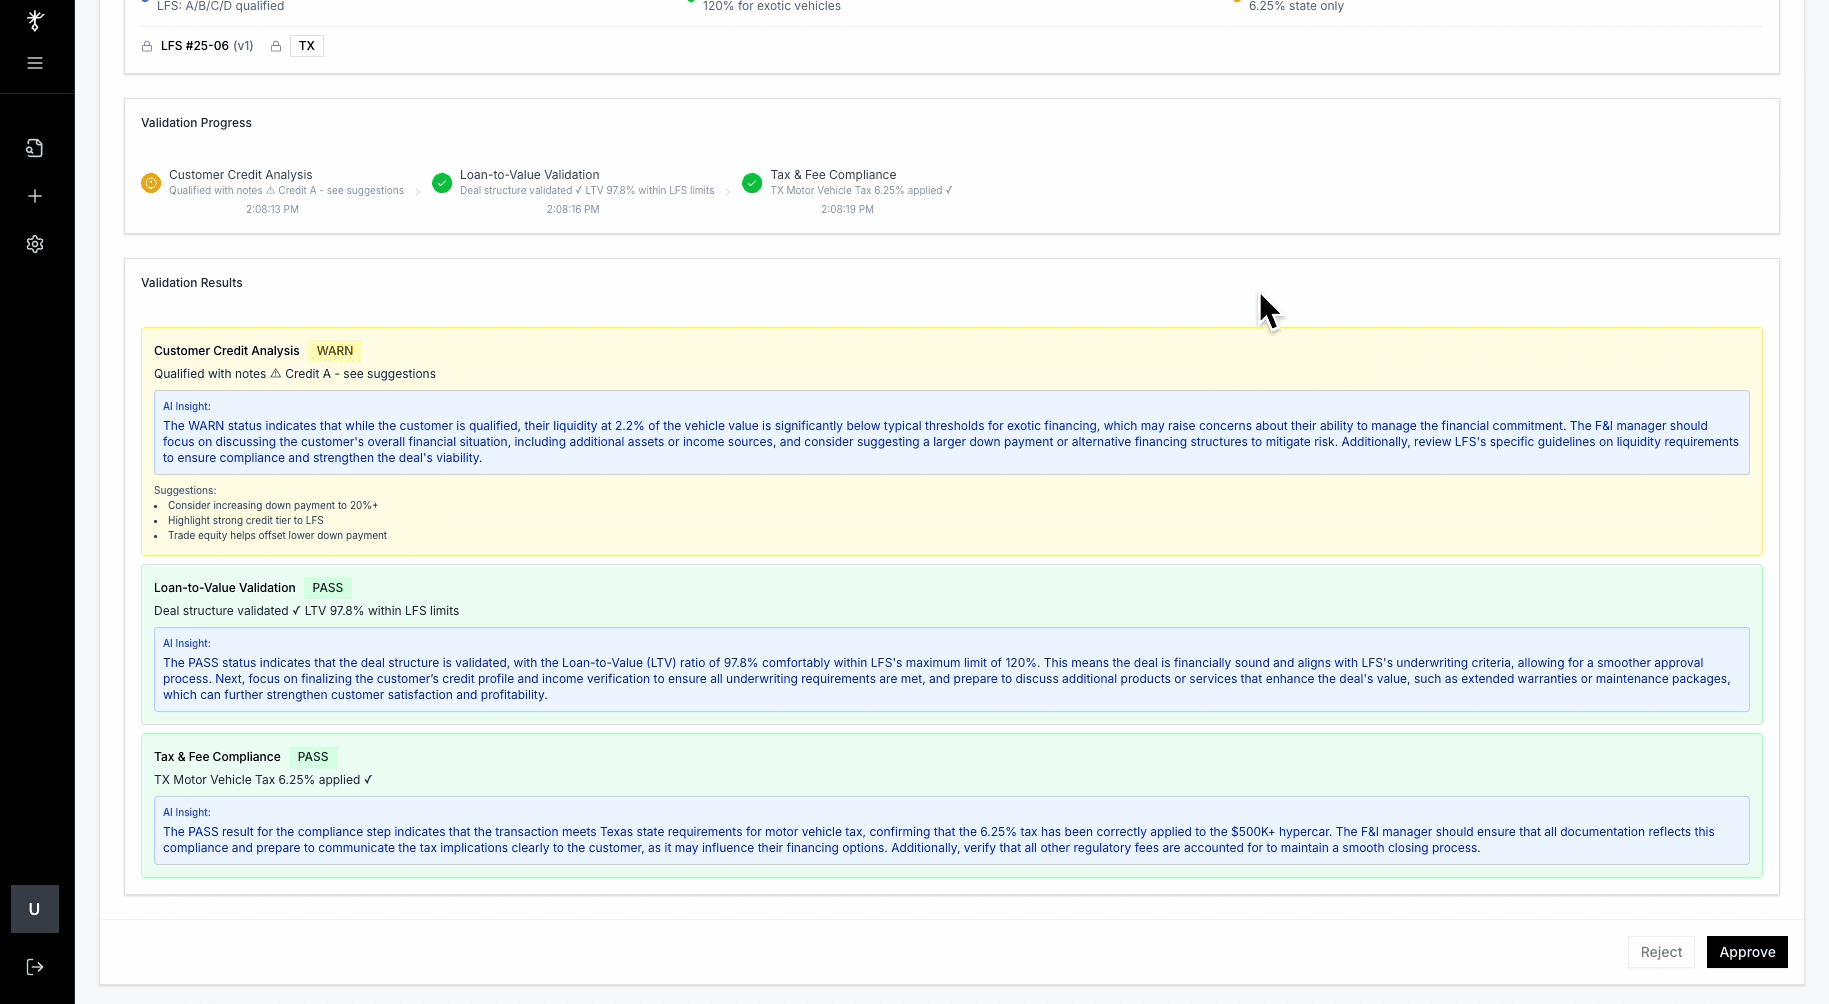Screen dimensions: 1829x1004
Task: Click the 2:08:16 PM timestamp
Action: pos(573,210)
